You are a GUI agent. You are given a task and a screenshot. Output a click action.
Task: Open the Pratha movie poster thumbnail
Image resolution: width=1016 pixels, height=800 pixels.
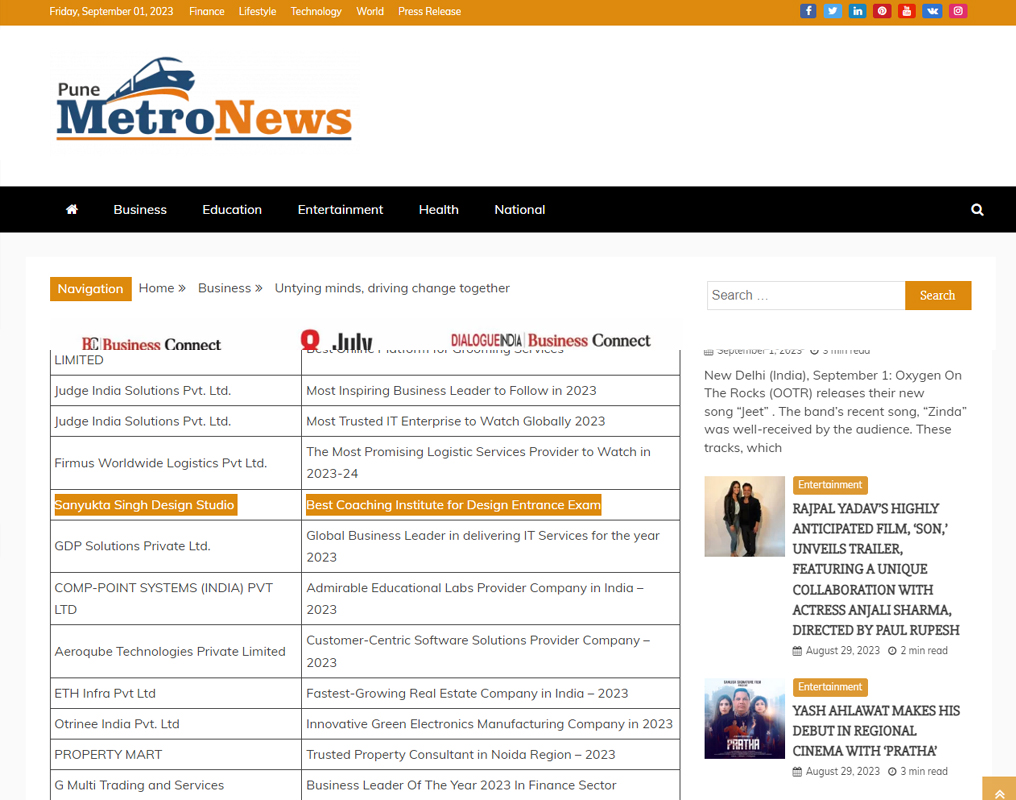(745, 718)
